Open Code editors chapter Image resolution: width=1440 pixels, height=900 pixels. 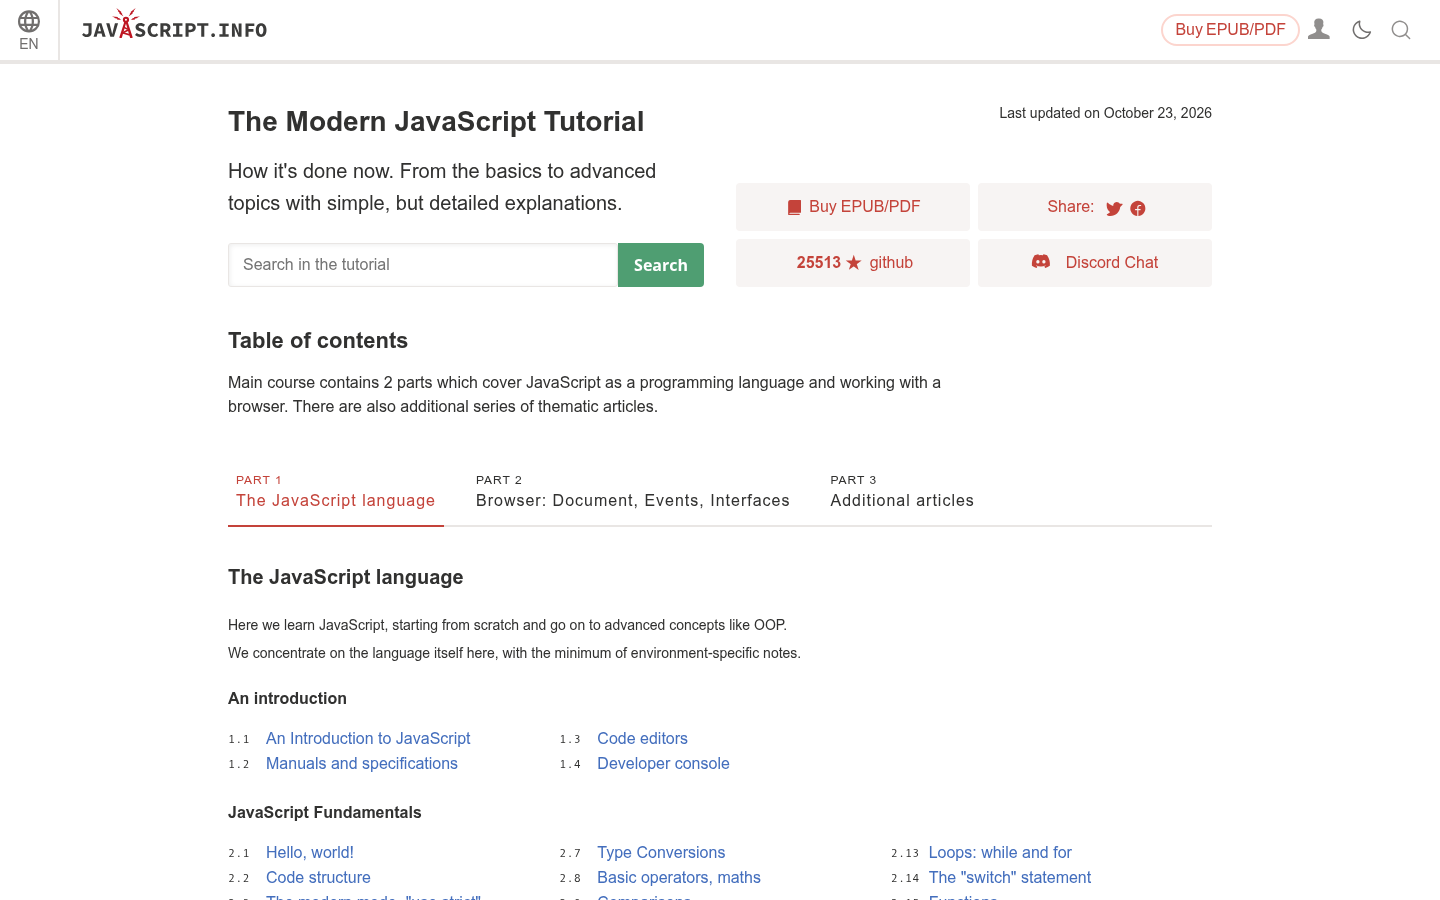pos(642,738)
